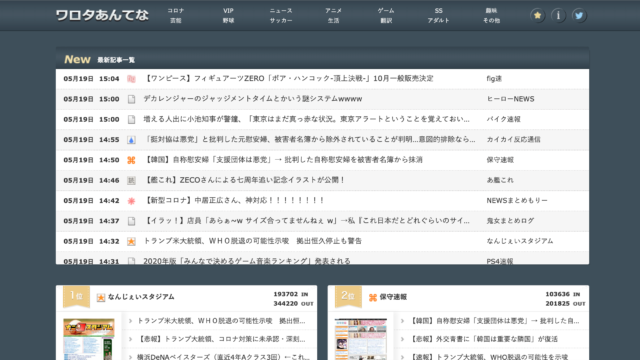Open 【速報】トランプ大統領、WHO脱退 link
Image resolution: width=640 pixels, height=360 pixels.
[489, 356]
